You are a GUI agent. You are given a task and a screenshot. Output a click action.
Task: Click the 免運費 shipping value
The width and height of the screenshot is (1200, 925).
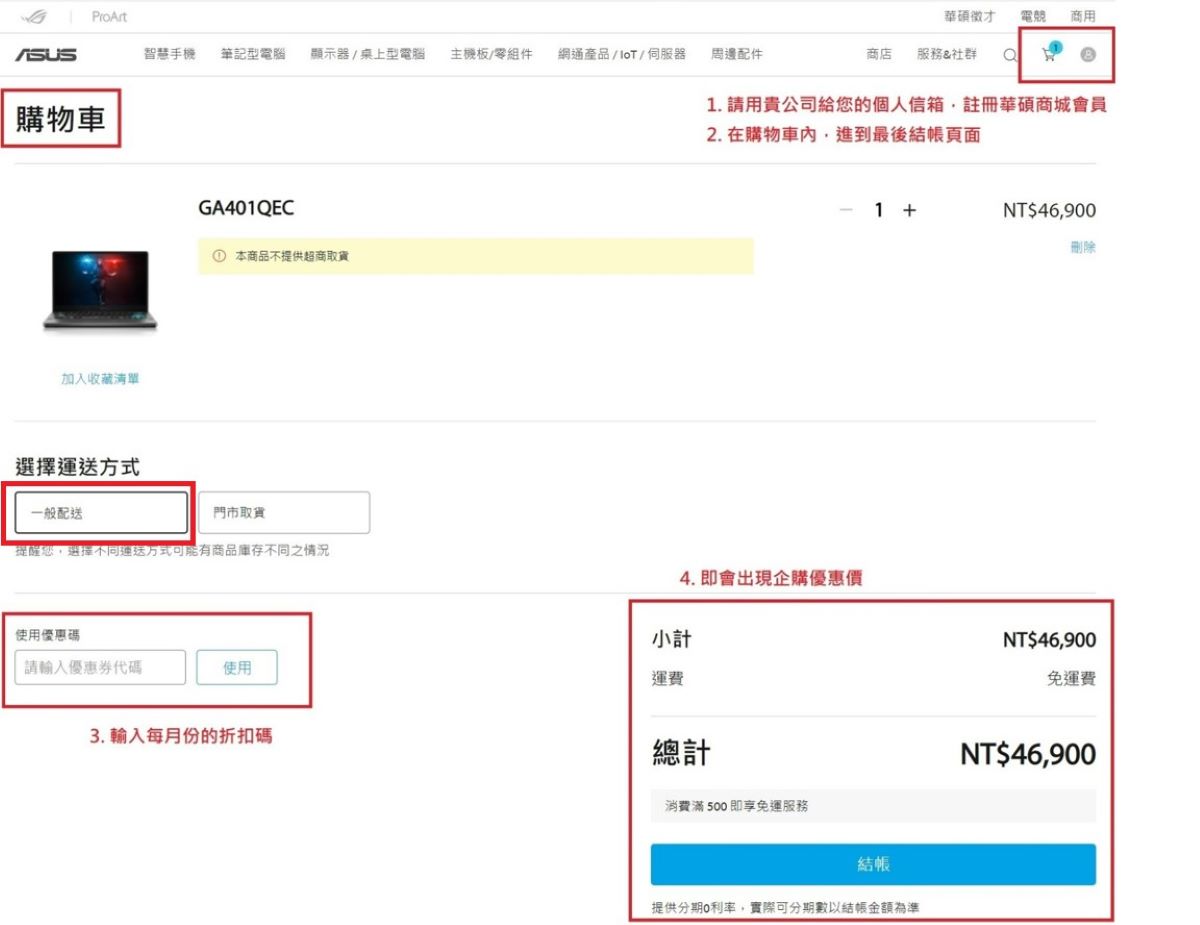pos(1071,679)
